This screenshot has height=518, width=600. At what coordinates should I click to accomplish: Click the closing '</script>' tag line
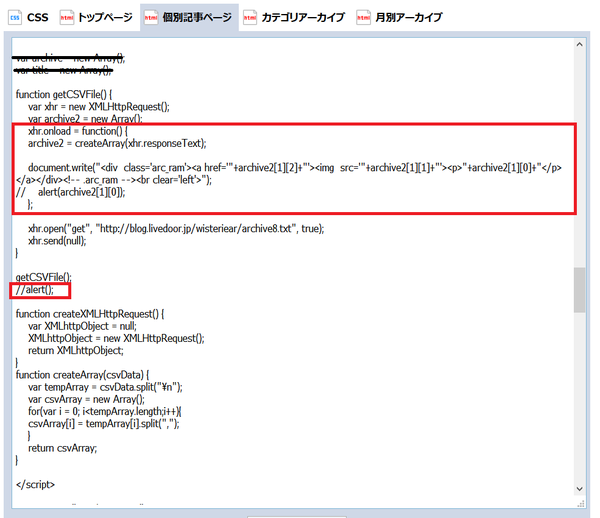[35, 485]
